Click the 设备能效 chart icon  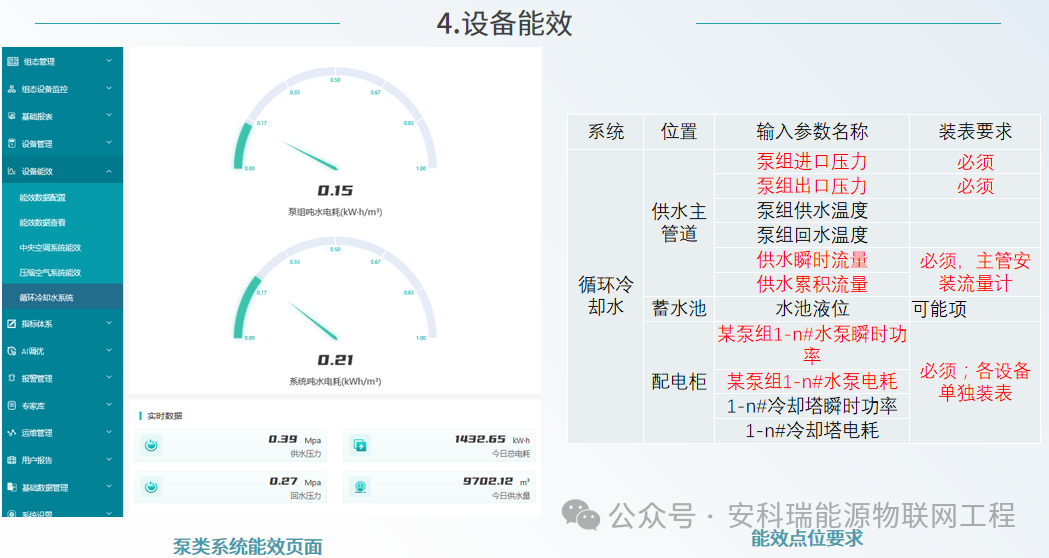(11, 171)
